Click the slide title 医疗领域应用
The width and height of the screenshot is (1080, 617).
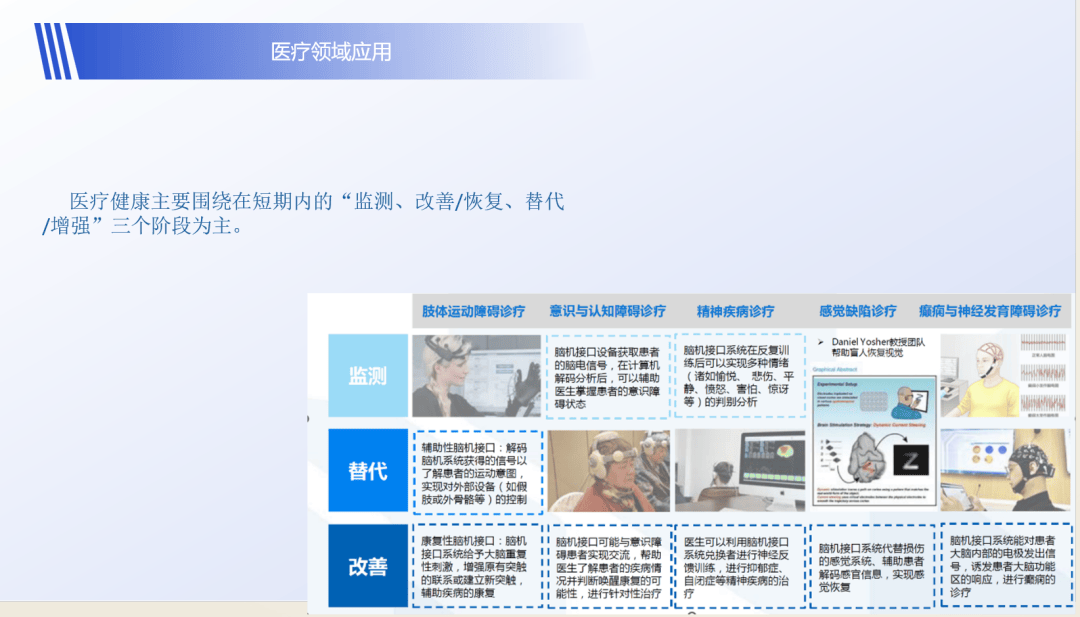[331, 52]
